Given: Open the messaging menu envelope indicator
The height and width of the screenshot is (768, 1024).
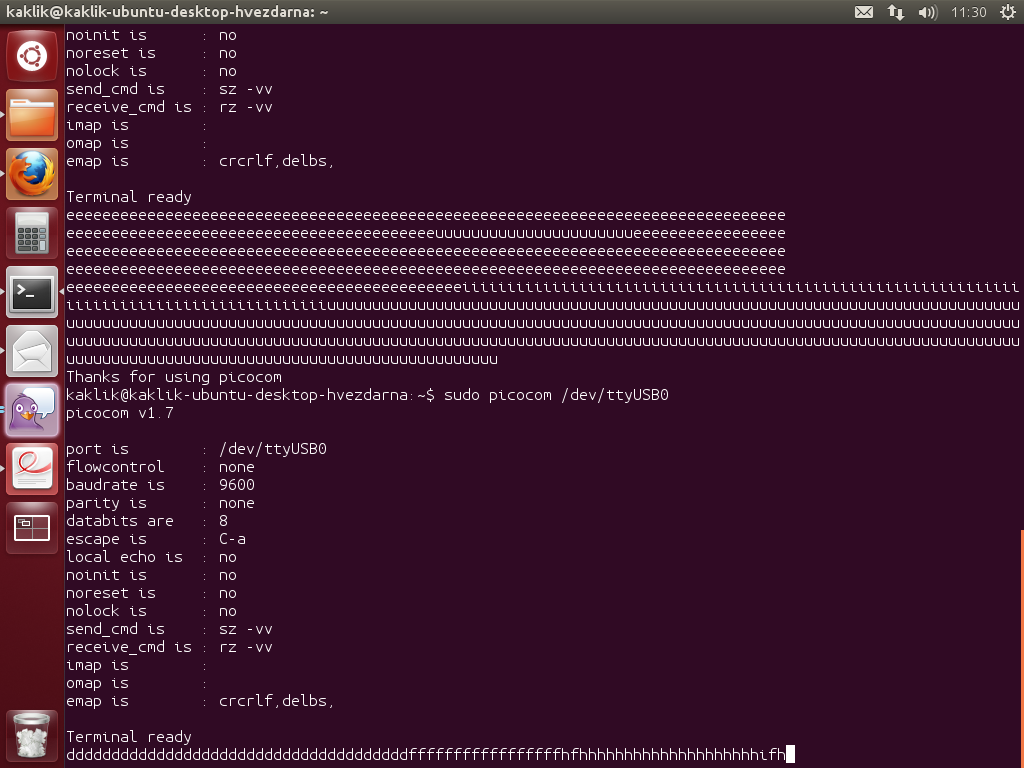Looking at the screenshot, I should click(x=864, y=12).
